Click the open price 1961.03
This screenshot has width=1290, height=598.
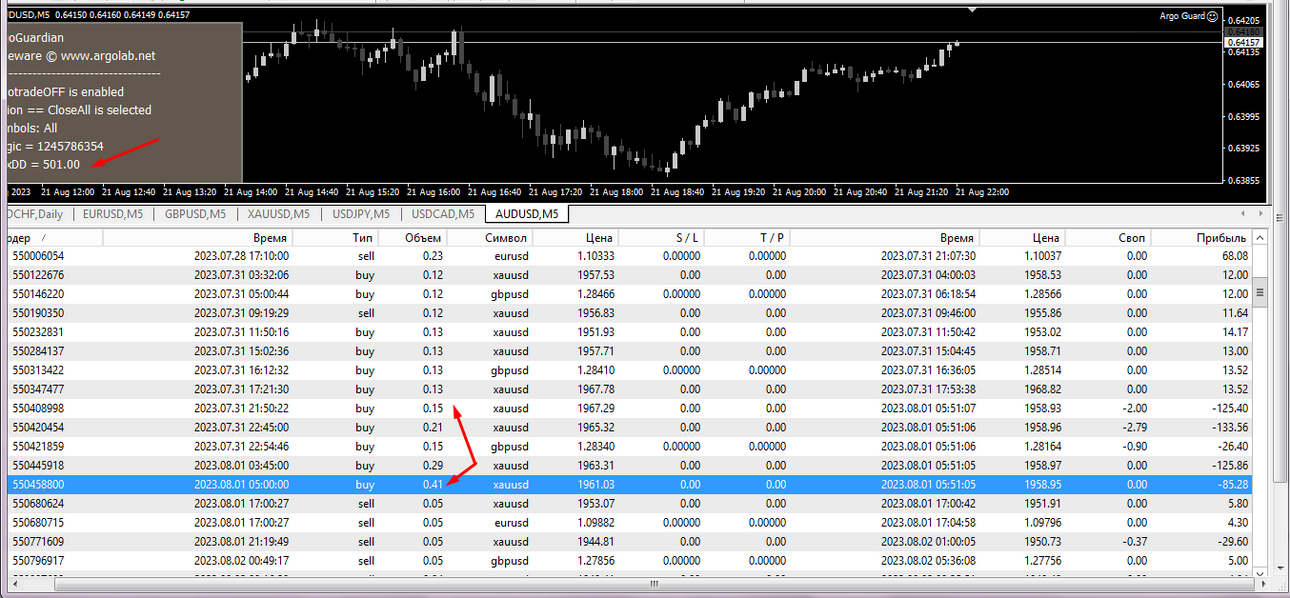(594, 484)
